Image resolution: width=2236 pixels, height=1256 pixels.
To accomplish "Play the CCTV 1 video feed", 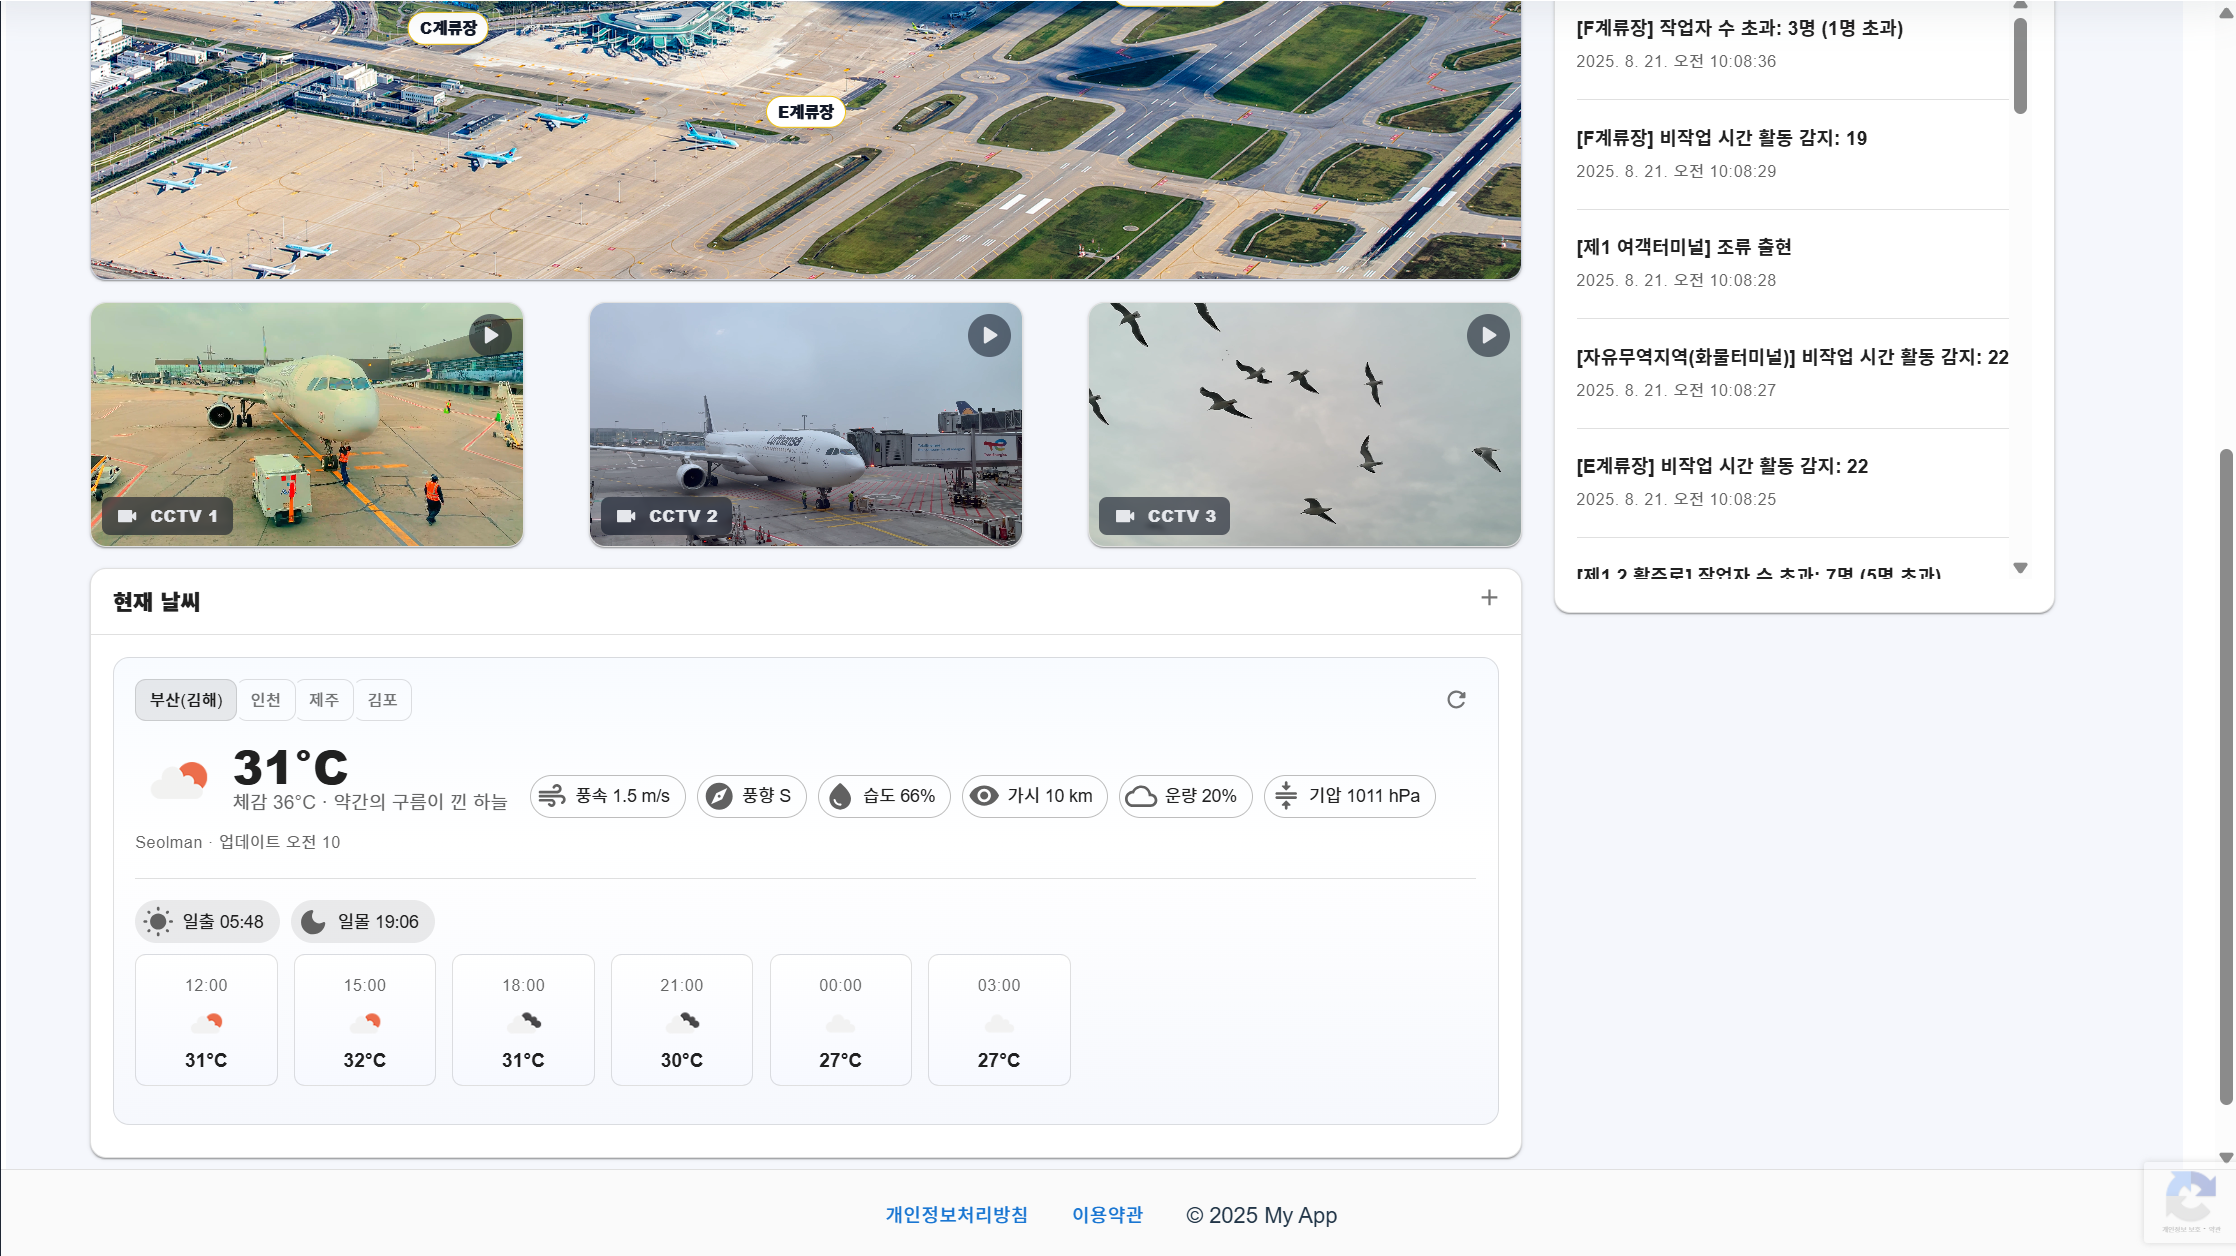I will pos(490,336).
